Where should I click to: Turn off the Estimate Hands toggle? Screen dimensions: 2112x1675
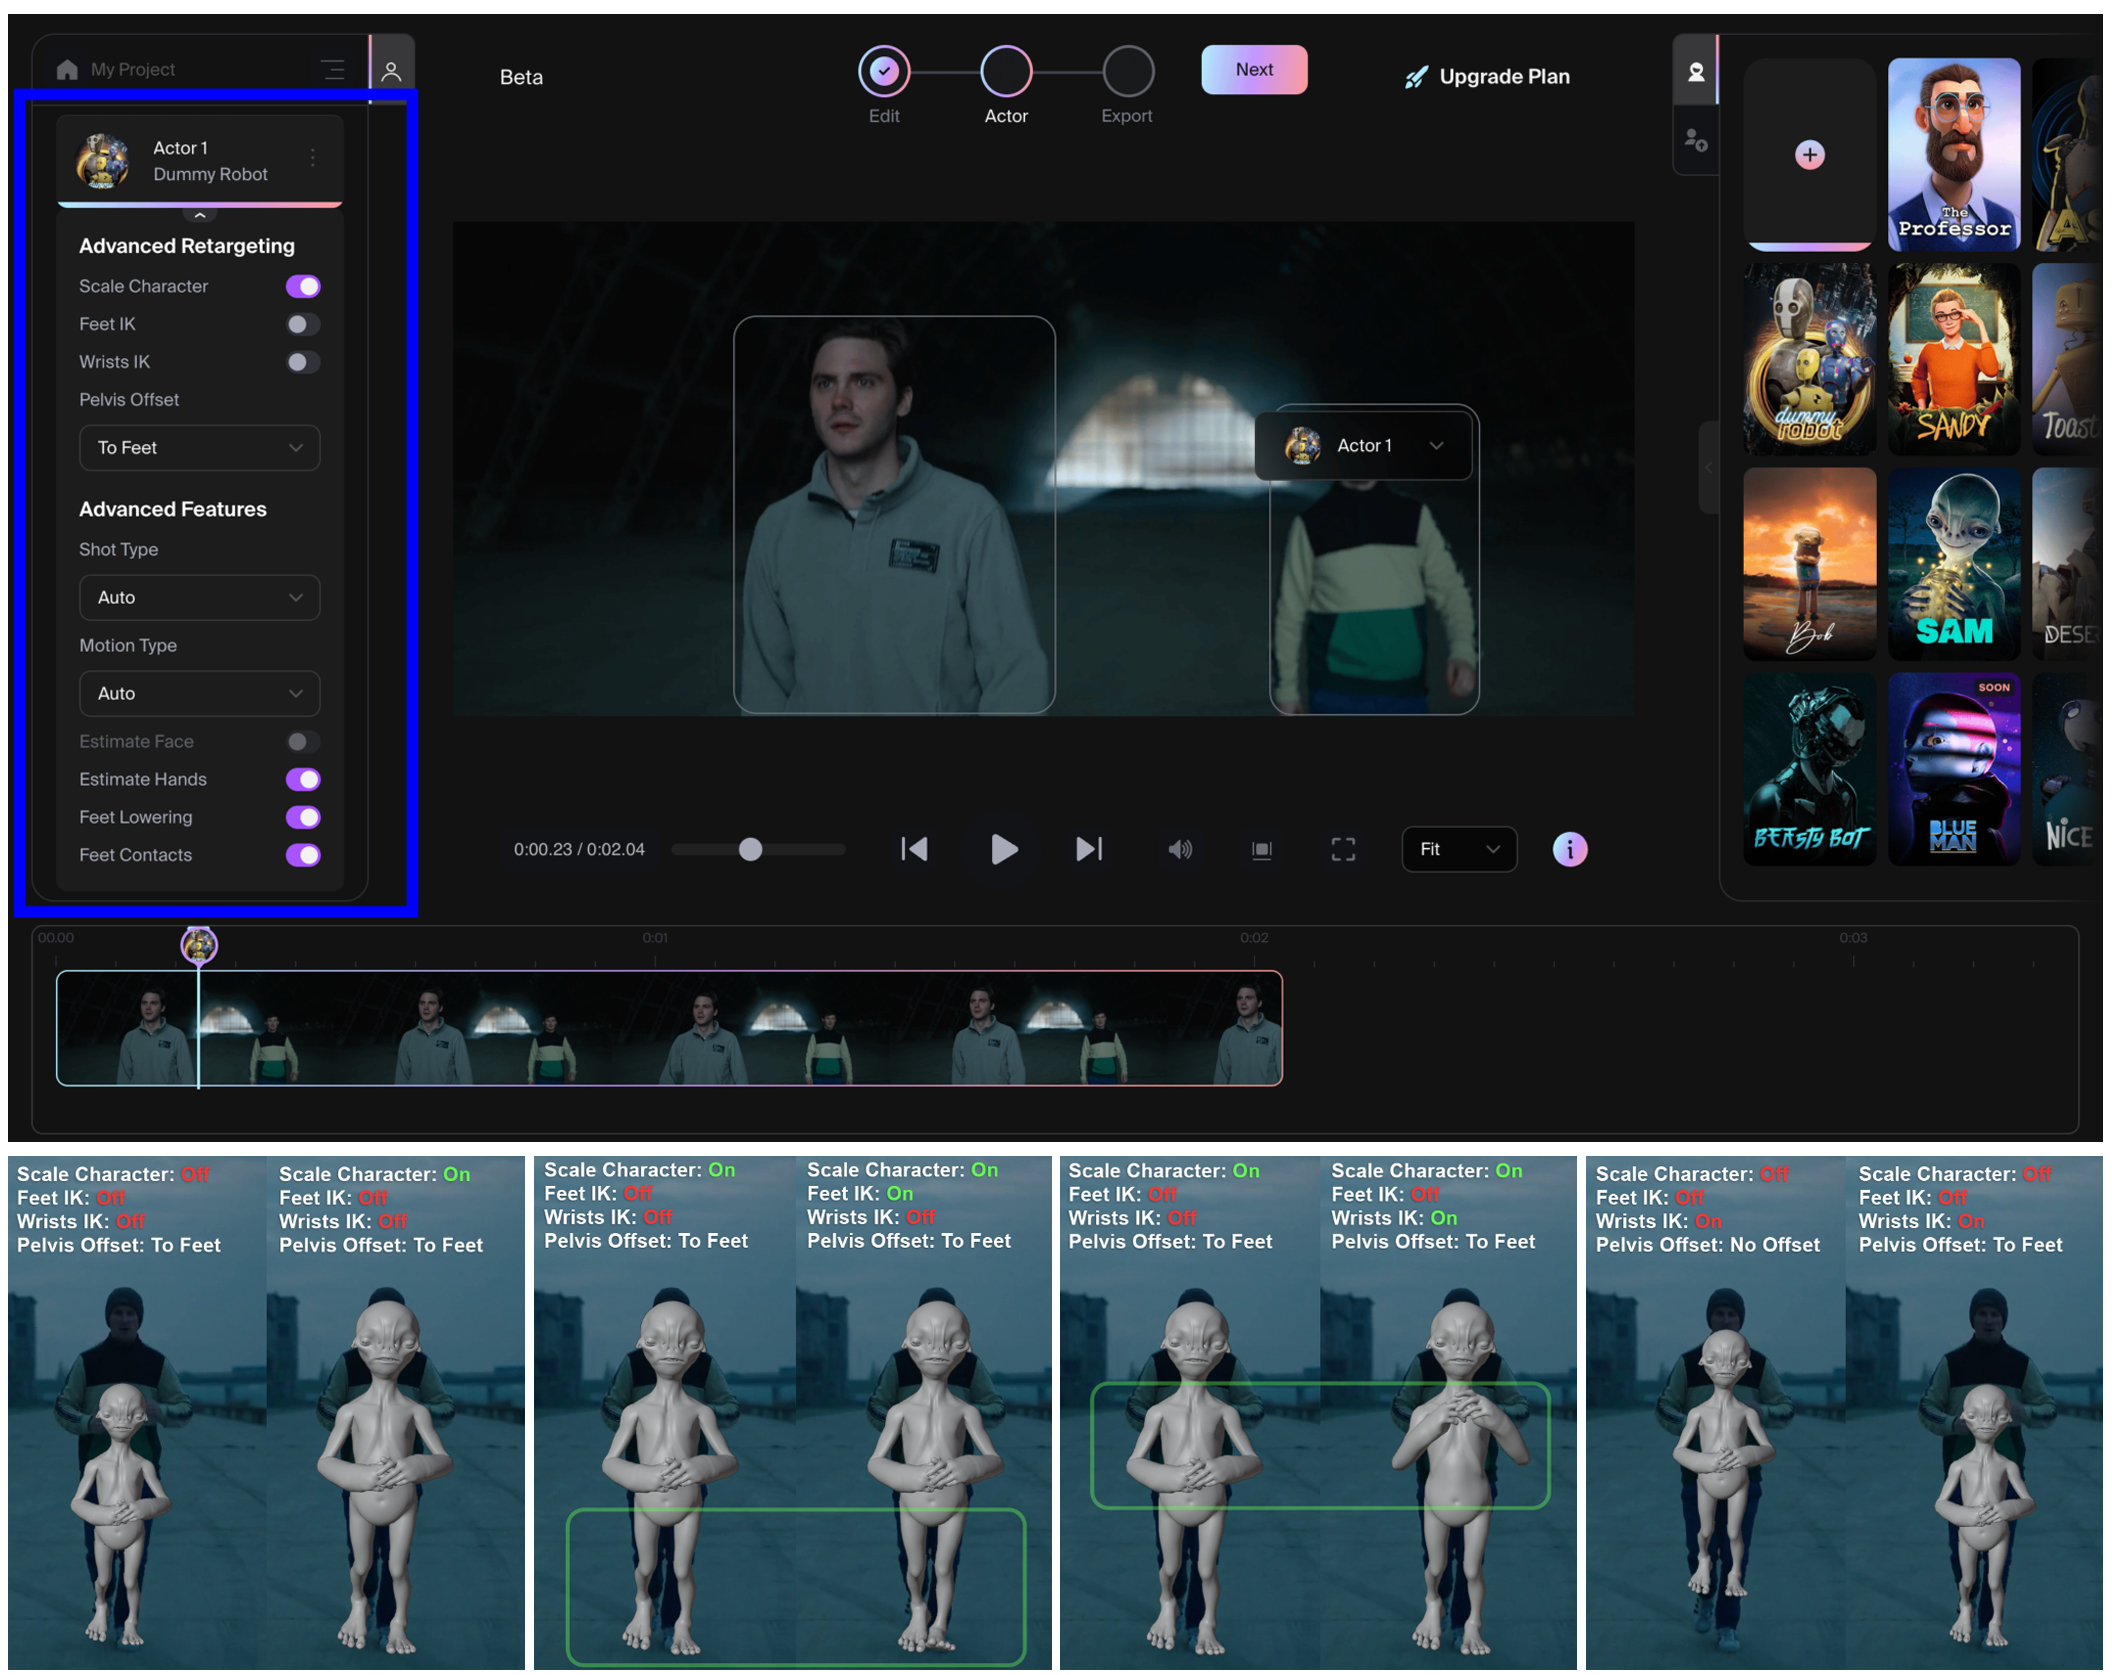(303, 779)
